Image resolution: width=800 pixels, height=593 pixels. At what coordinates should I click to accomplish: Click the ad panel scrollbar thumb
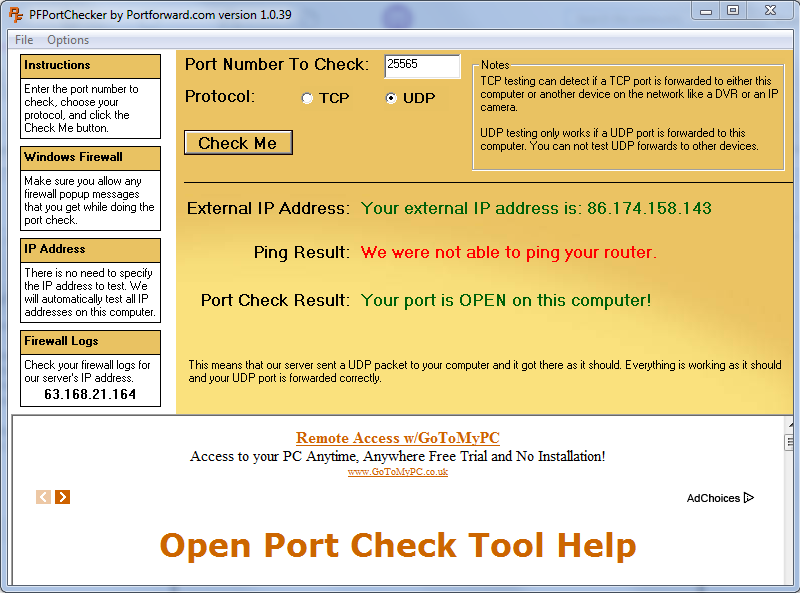pos(789,442)
